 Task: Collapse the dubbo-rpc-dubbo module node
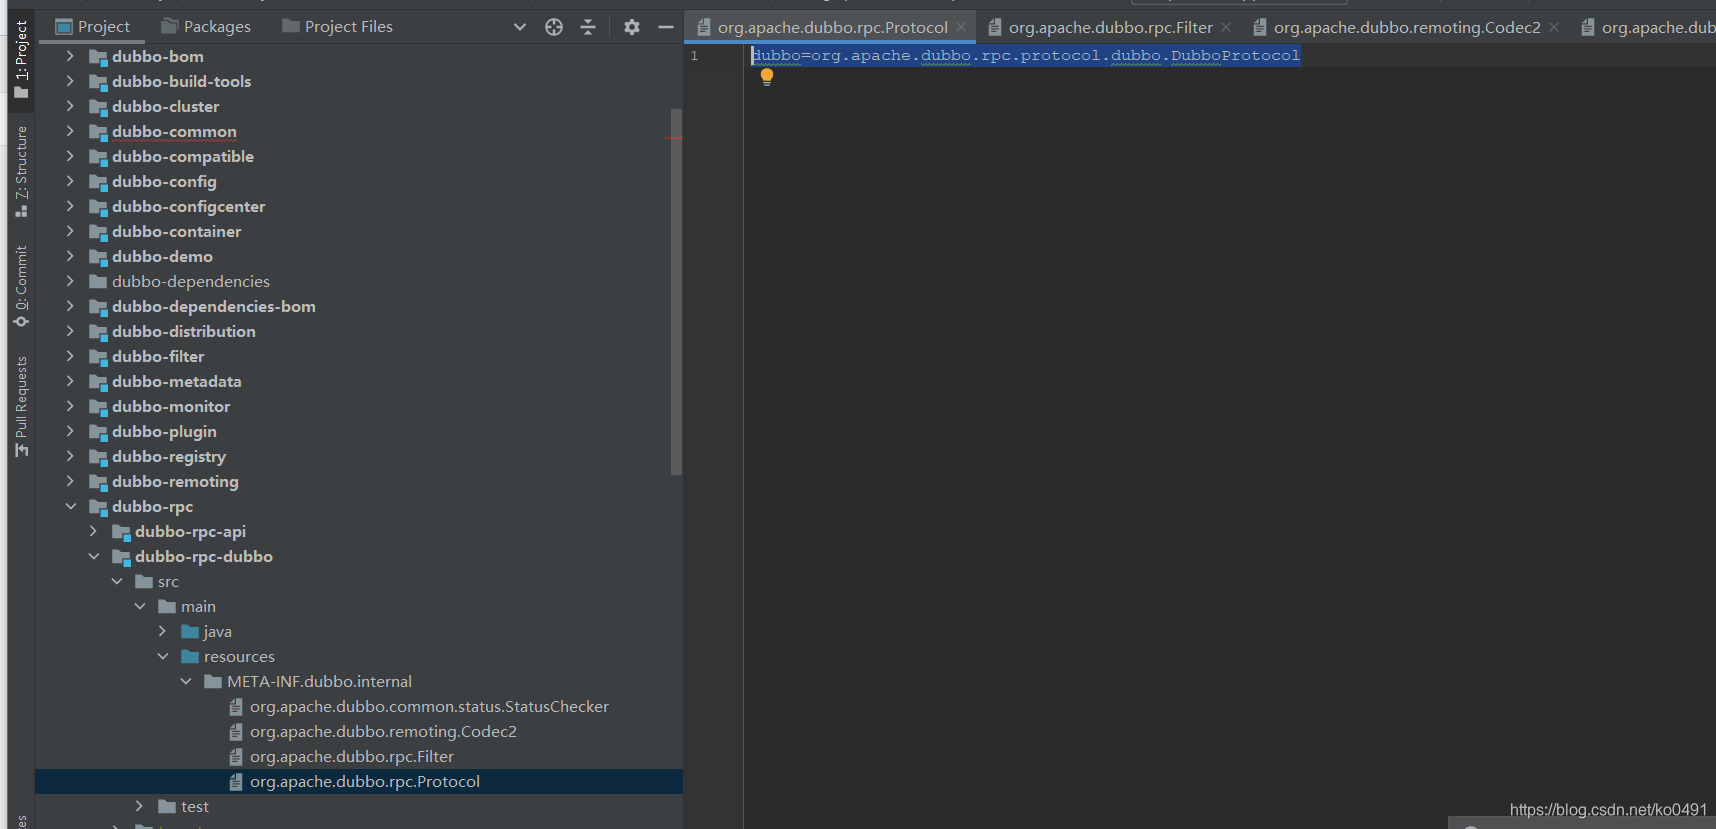[x=93, y=556]
